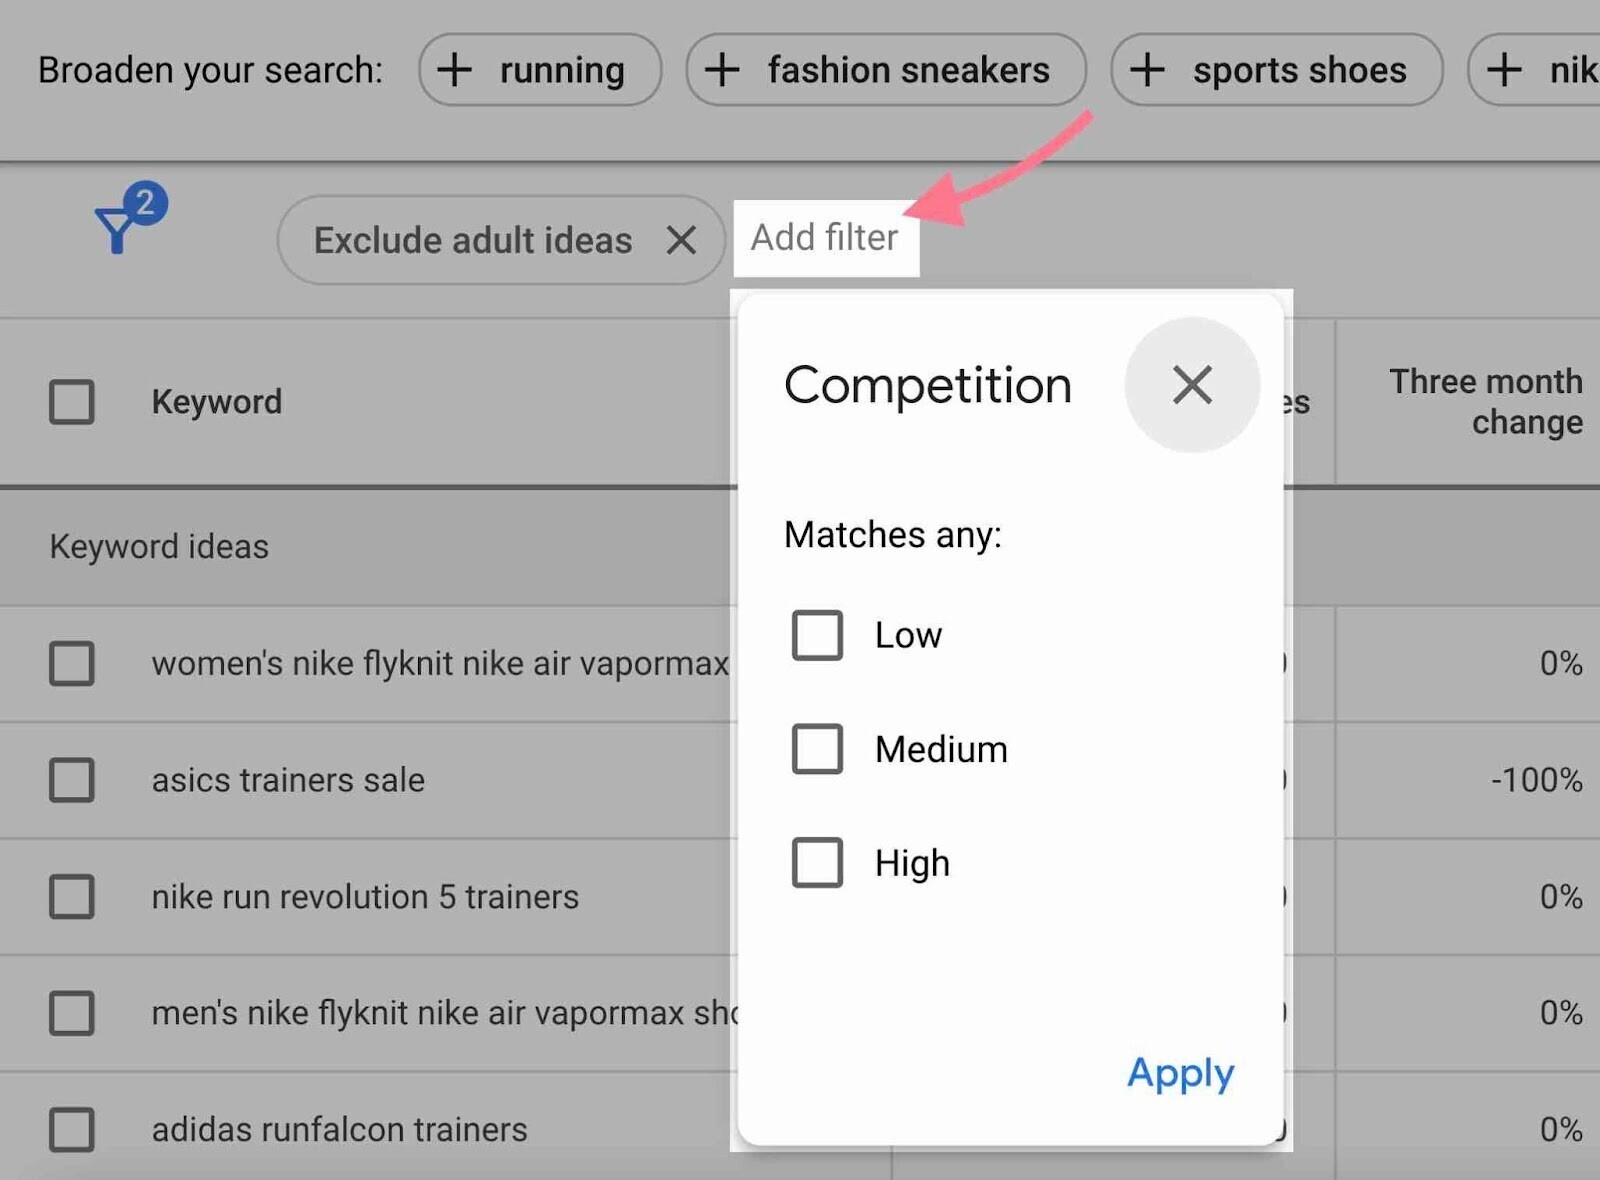Check the "nike run revolution 5 trainers" row
This screenshot has width=1600, height=1180.
click(x=70, y=897)
